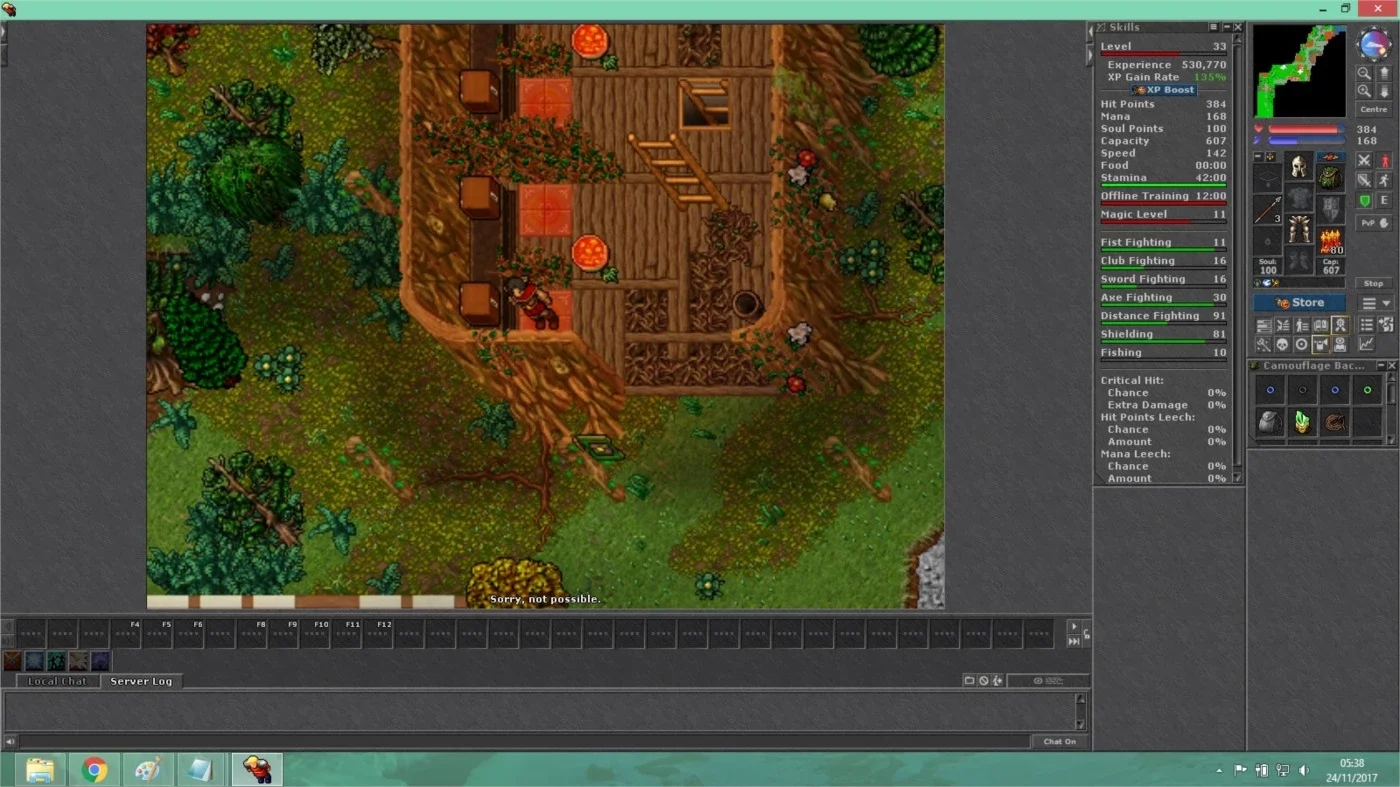Open the crossed-swords battle list icon
This screenshot has height=787, width=1400.
[x=1282, y=325]
